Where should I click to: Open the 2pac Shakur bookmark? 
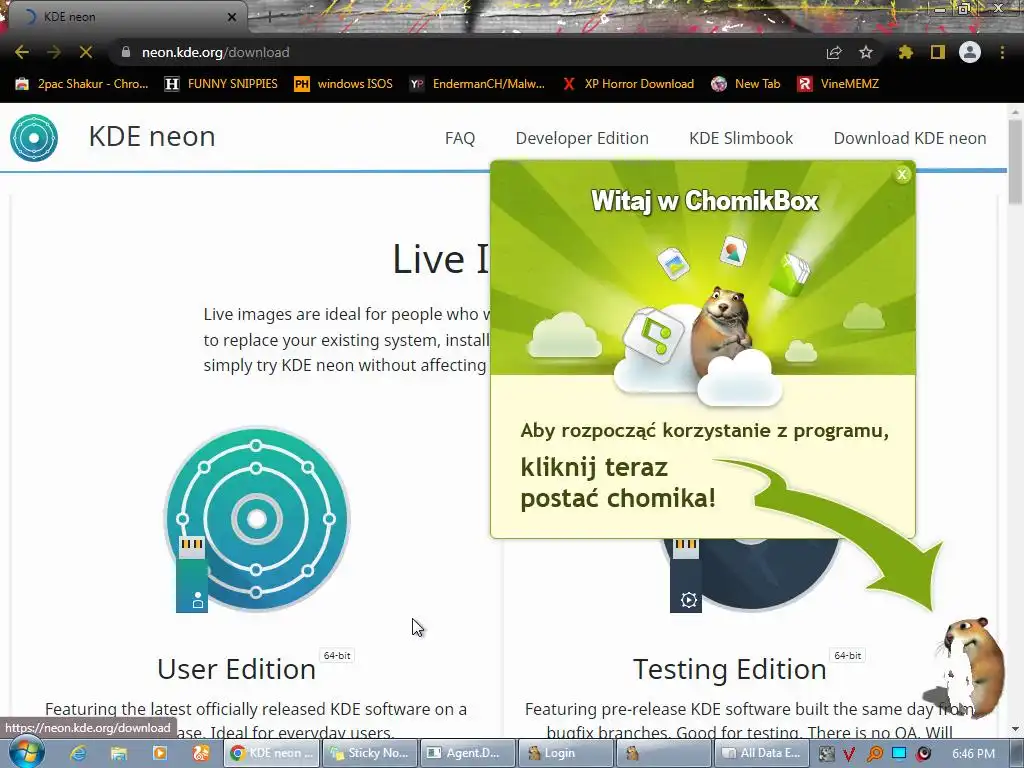point(82,84)
